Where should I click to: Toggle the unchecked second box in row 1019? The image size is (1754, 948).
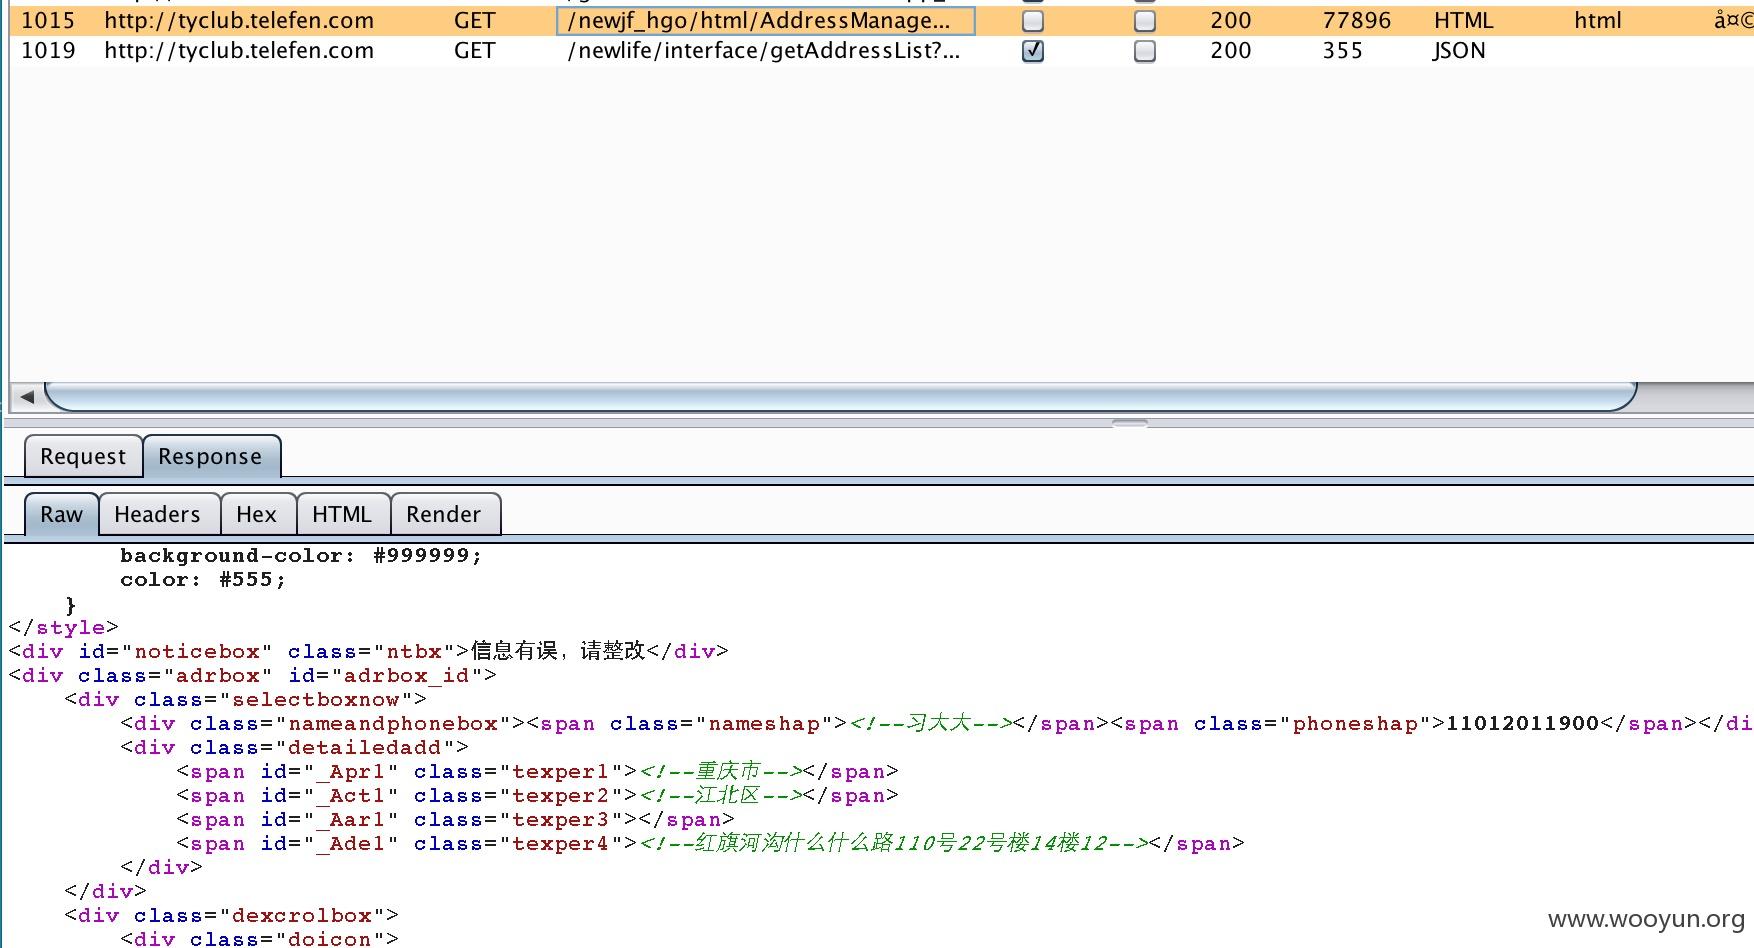point(1145,51)
